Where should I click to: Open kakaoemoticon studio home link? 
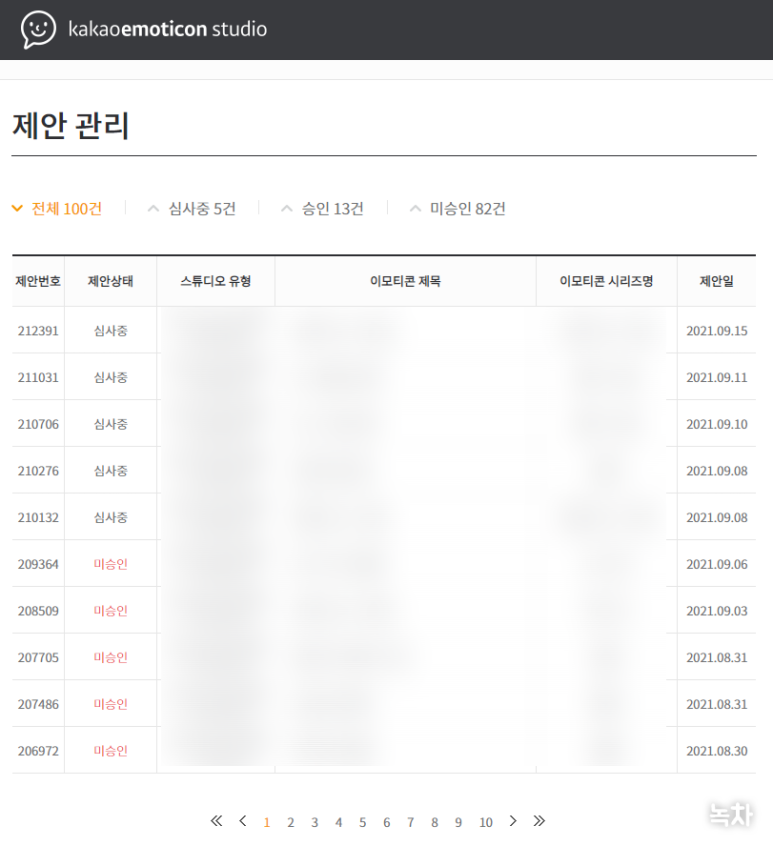tap(167, 29)
